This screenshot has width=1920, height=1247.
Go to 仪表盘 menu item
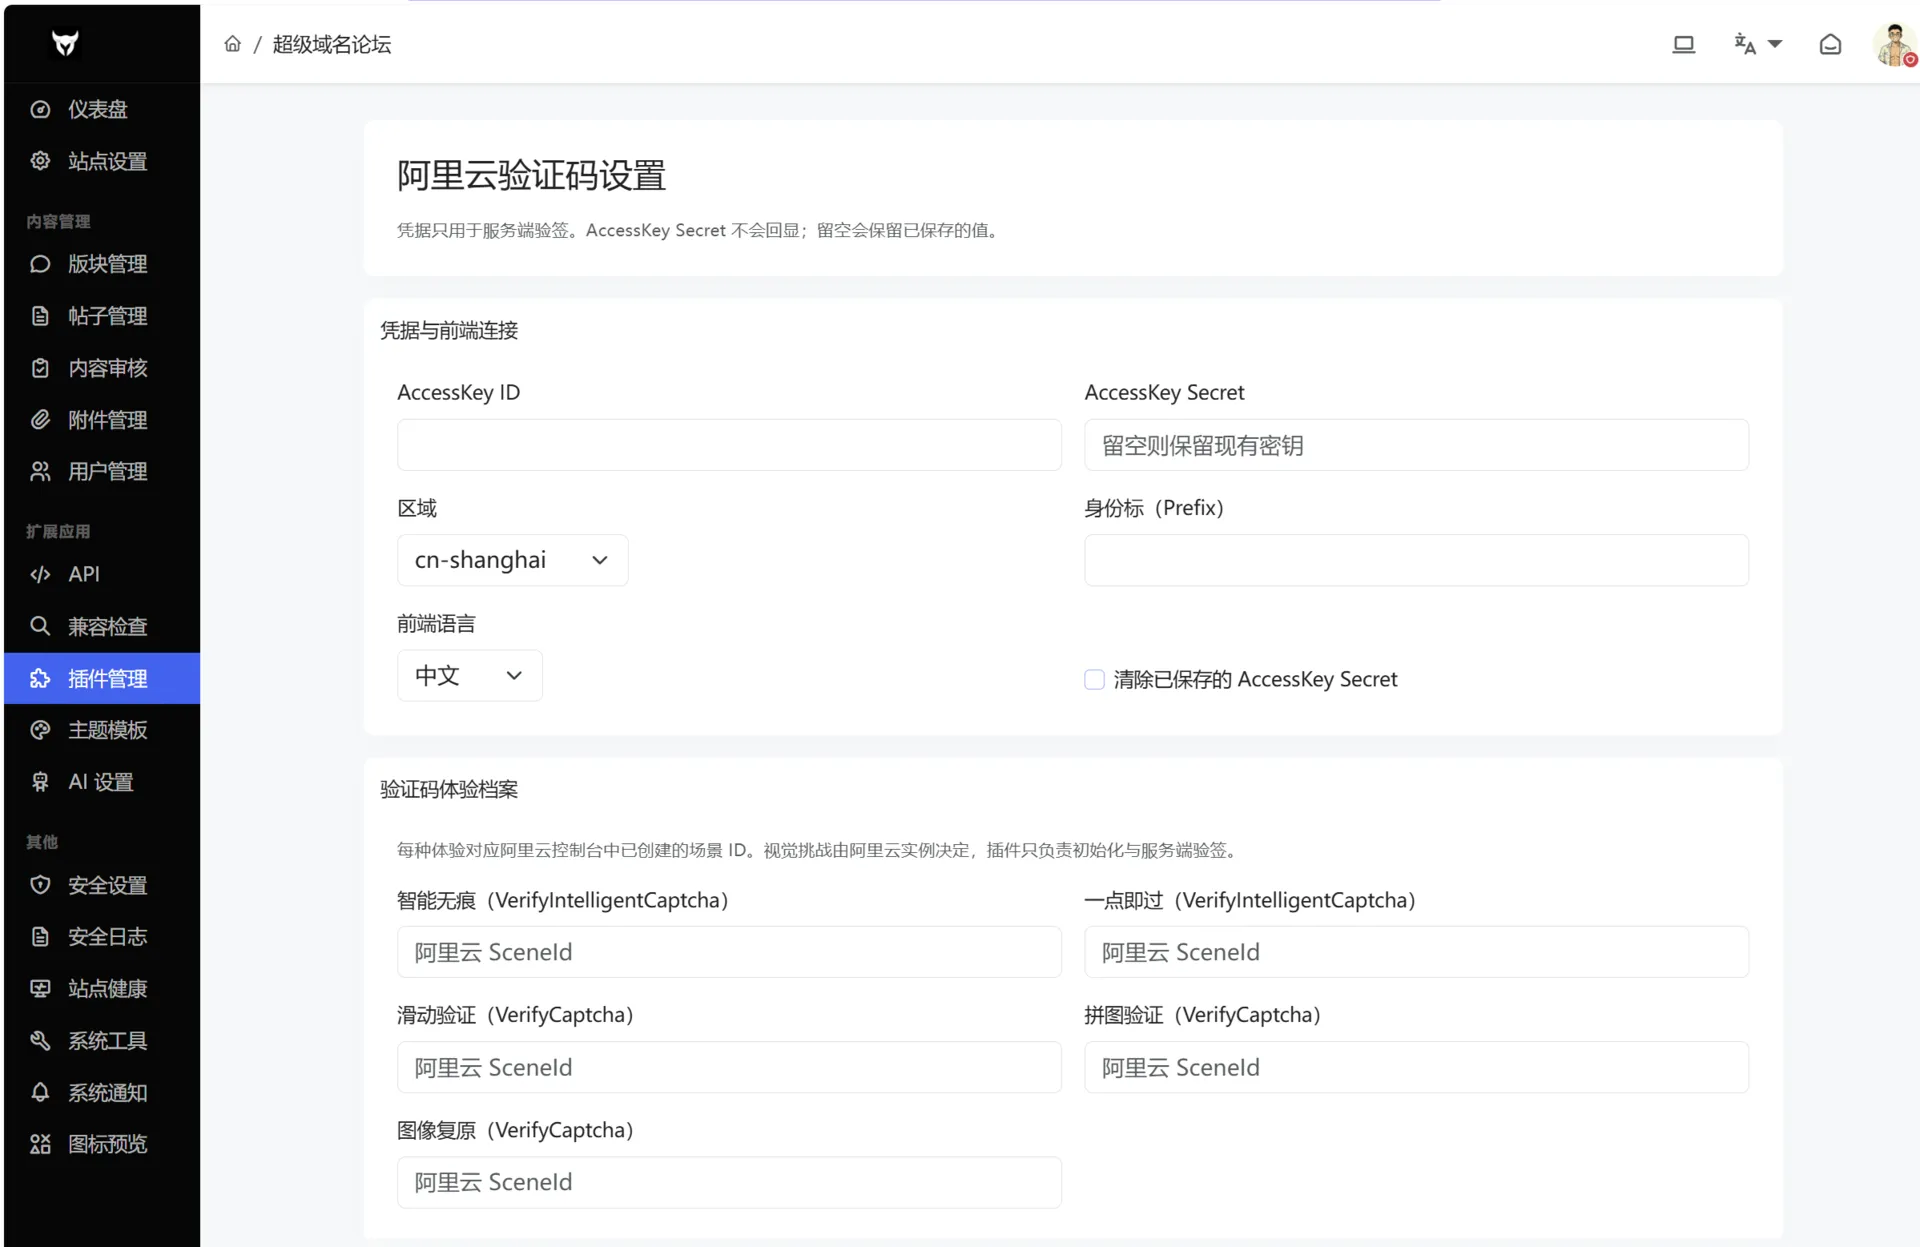(x=102, y=109)
